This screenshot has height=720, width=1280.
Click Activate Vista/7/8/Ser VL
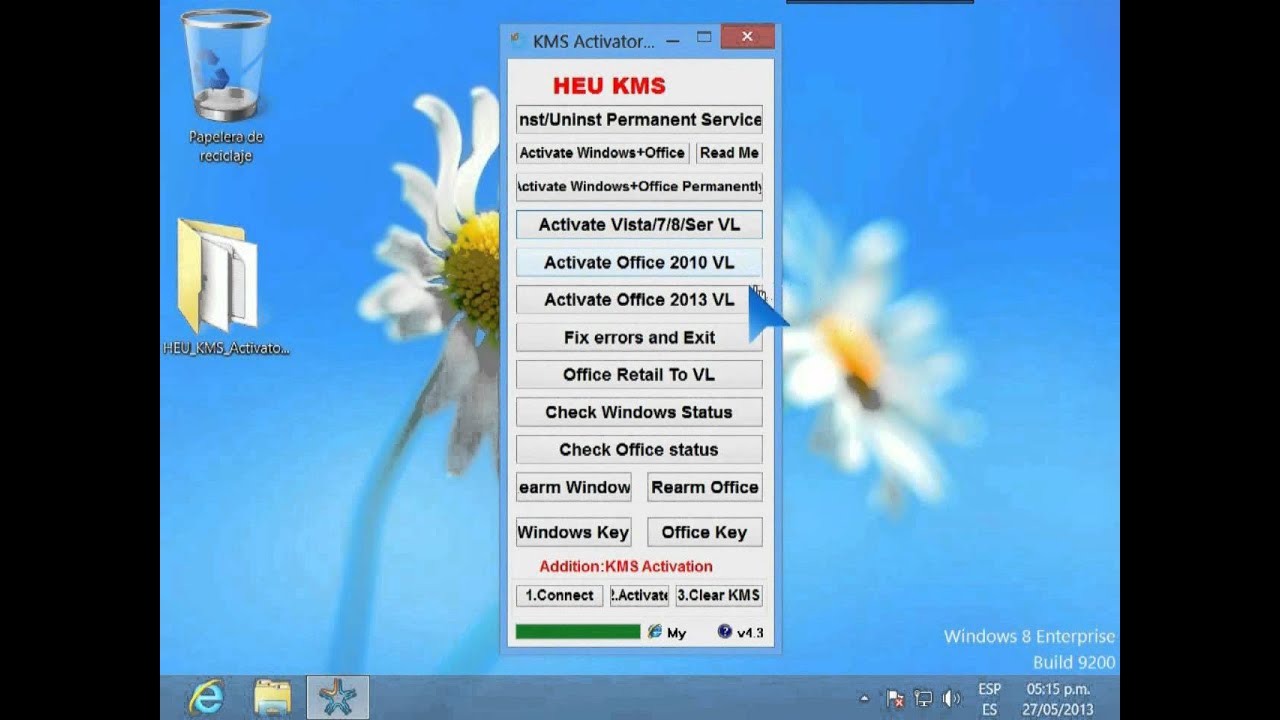[639, 225]
